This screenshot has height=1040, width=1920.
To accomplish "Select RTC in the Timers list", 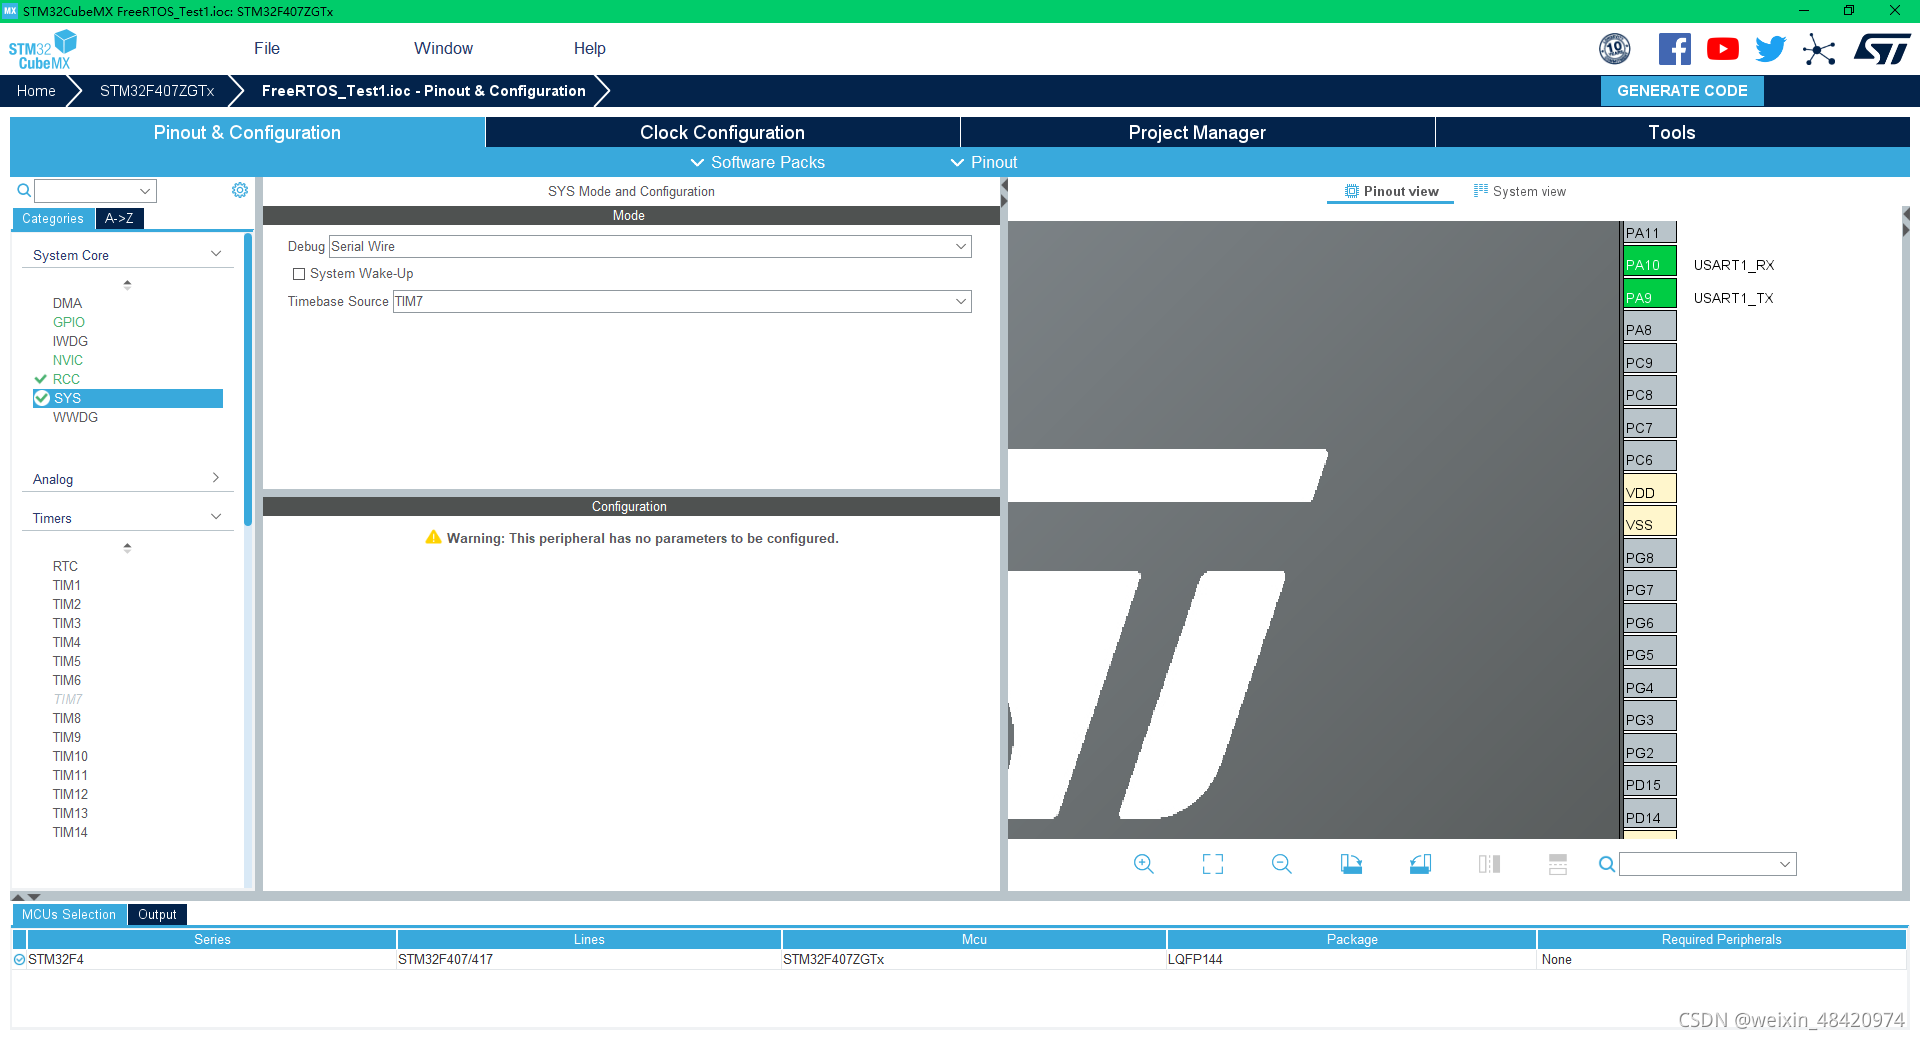I will [x=65, y=566].
